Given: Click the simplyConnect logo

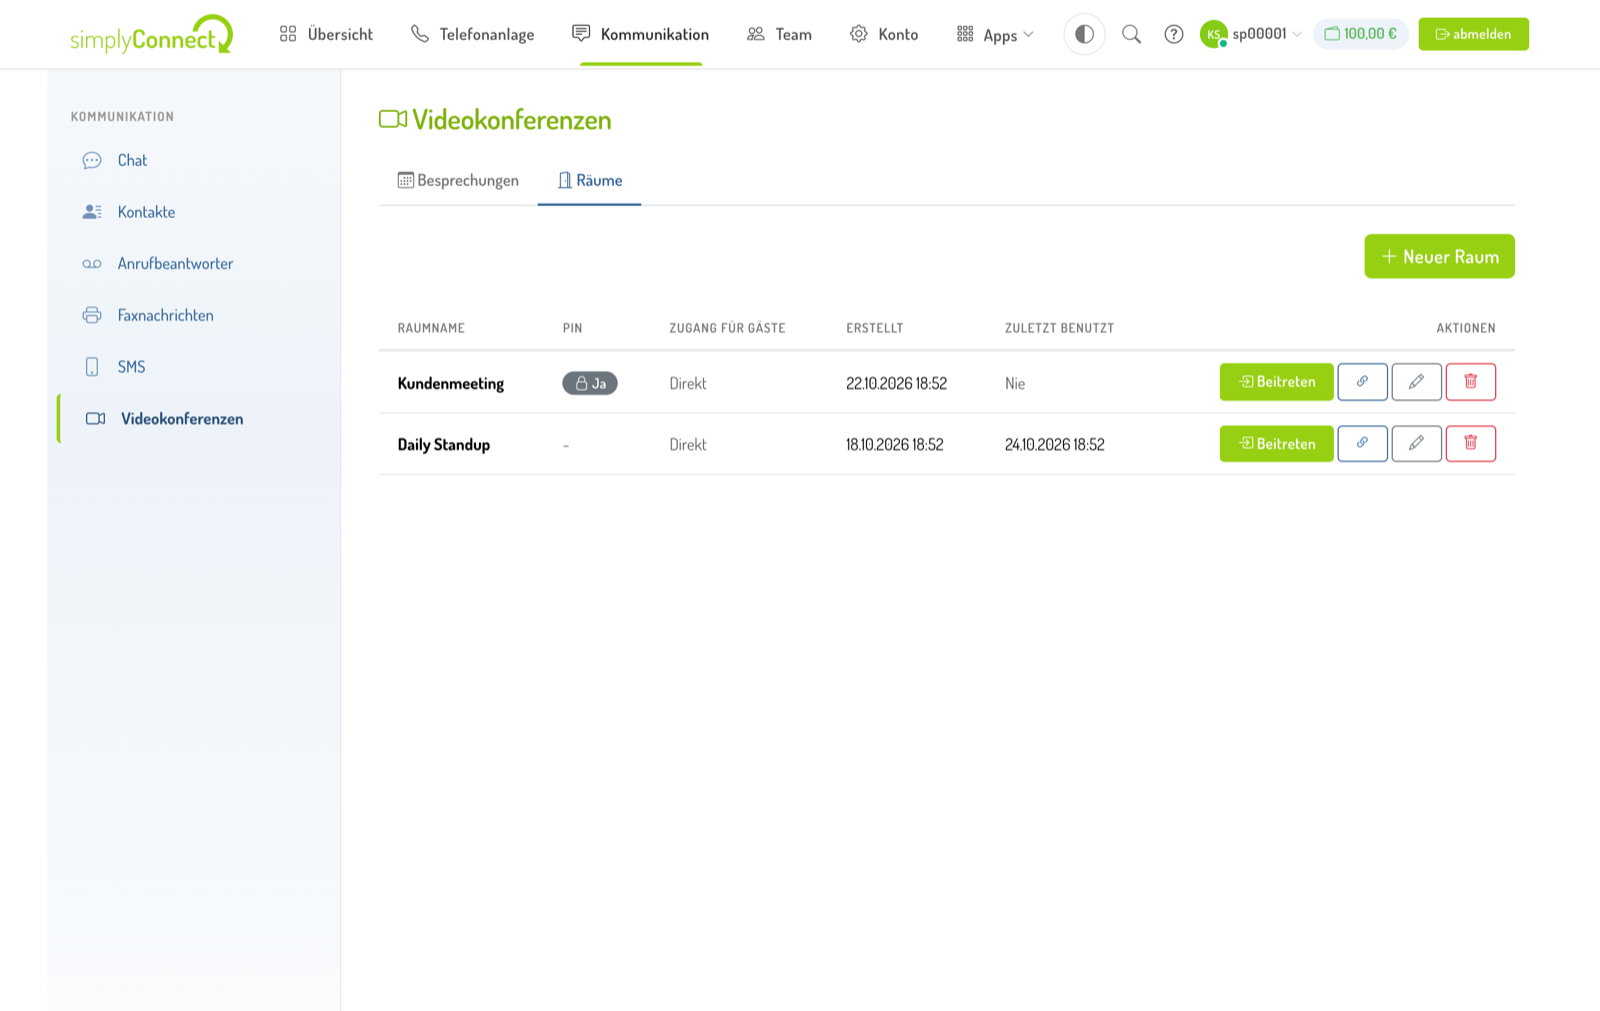Looking at the screenshot, I should click(151, 35).
